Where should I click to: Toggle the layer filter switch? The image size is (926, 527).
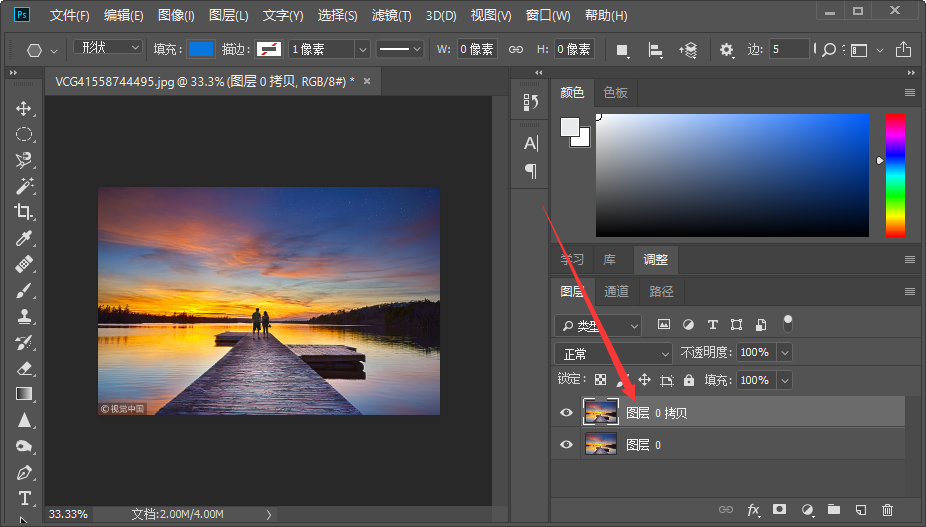point(787,323)
